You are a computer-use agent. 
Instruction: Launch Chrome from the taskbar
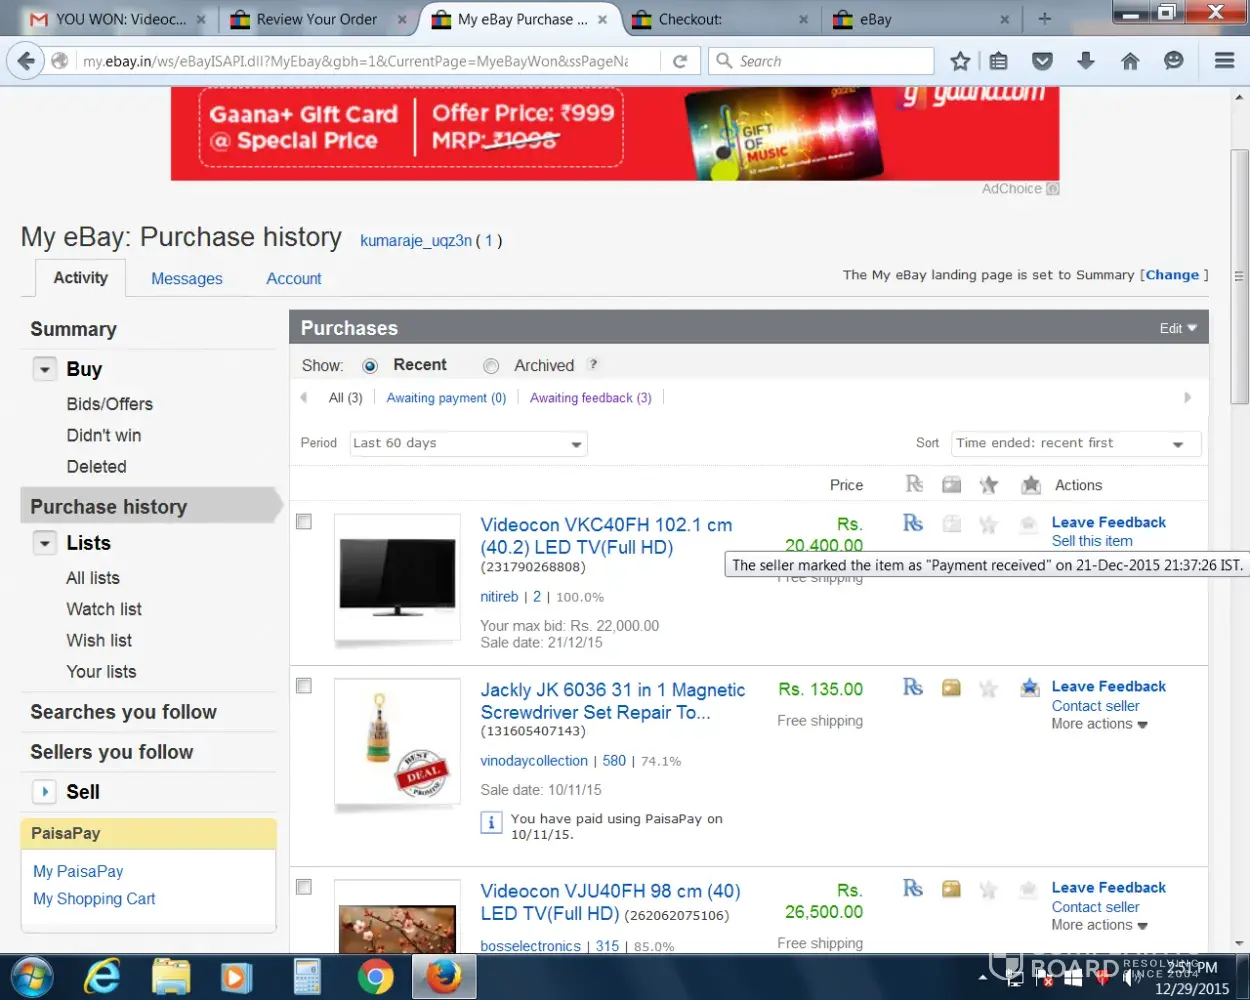375,976
